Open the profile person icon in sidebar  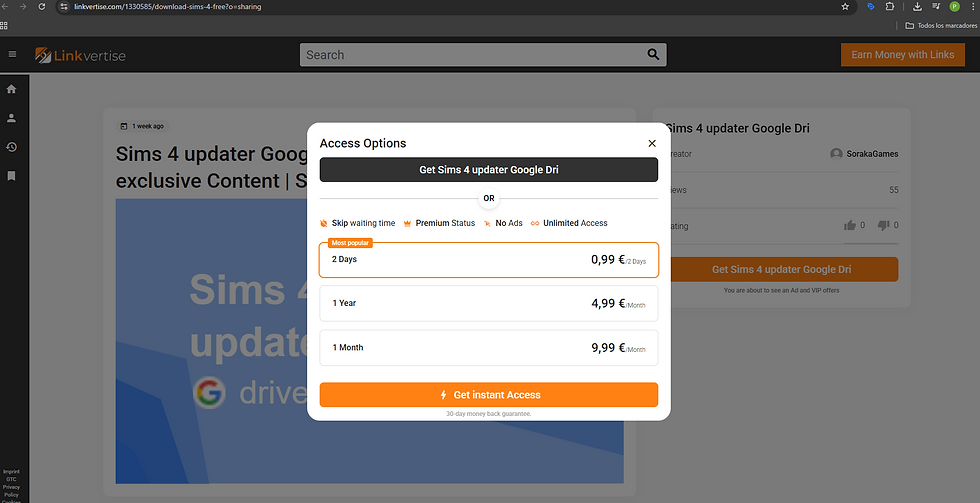[x=11, y=118]
